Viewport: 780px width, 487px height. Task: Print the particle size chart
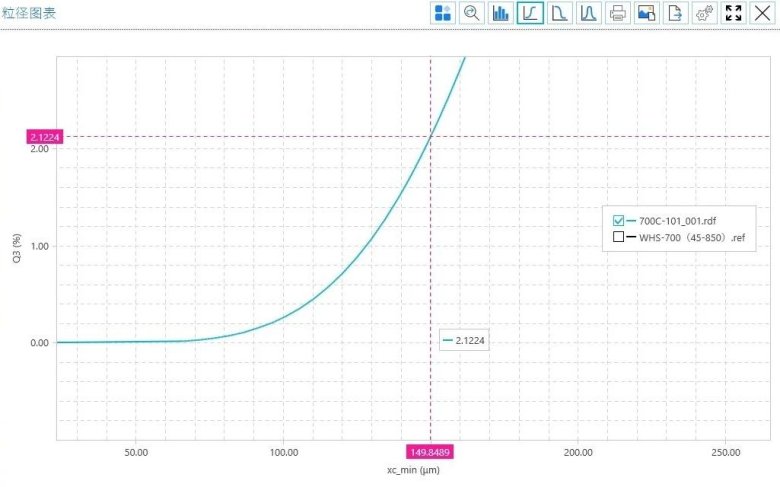pos(618,13)
